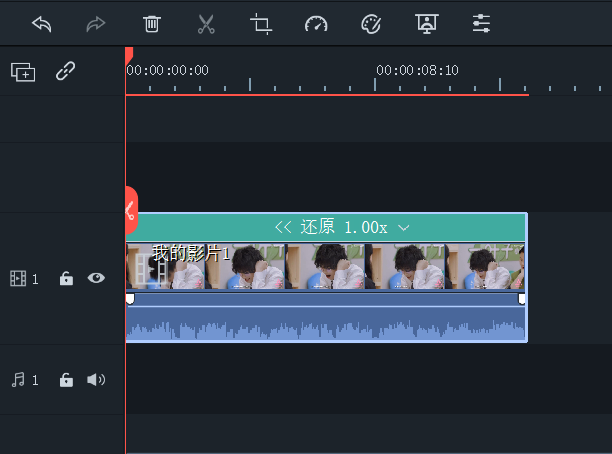612x454 pixels.
Task: Click the clip's right fade handle
Action: click(x=521, y=299)
